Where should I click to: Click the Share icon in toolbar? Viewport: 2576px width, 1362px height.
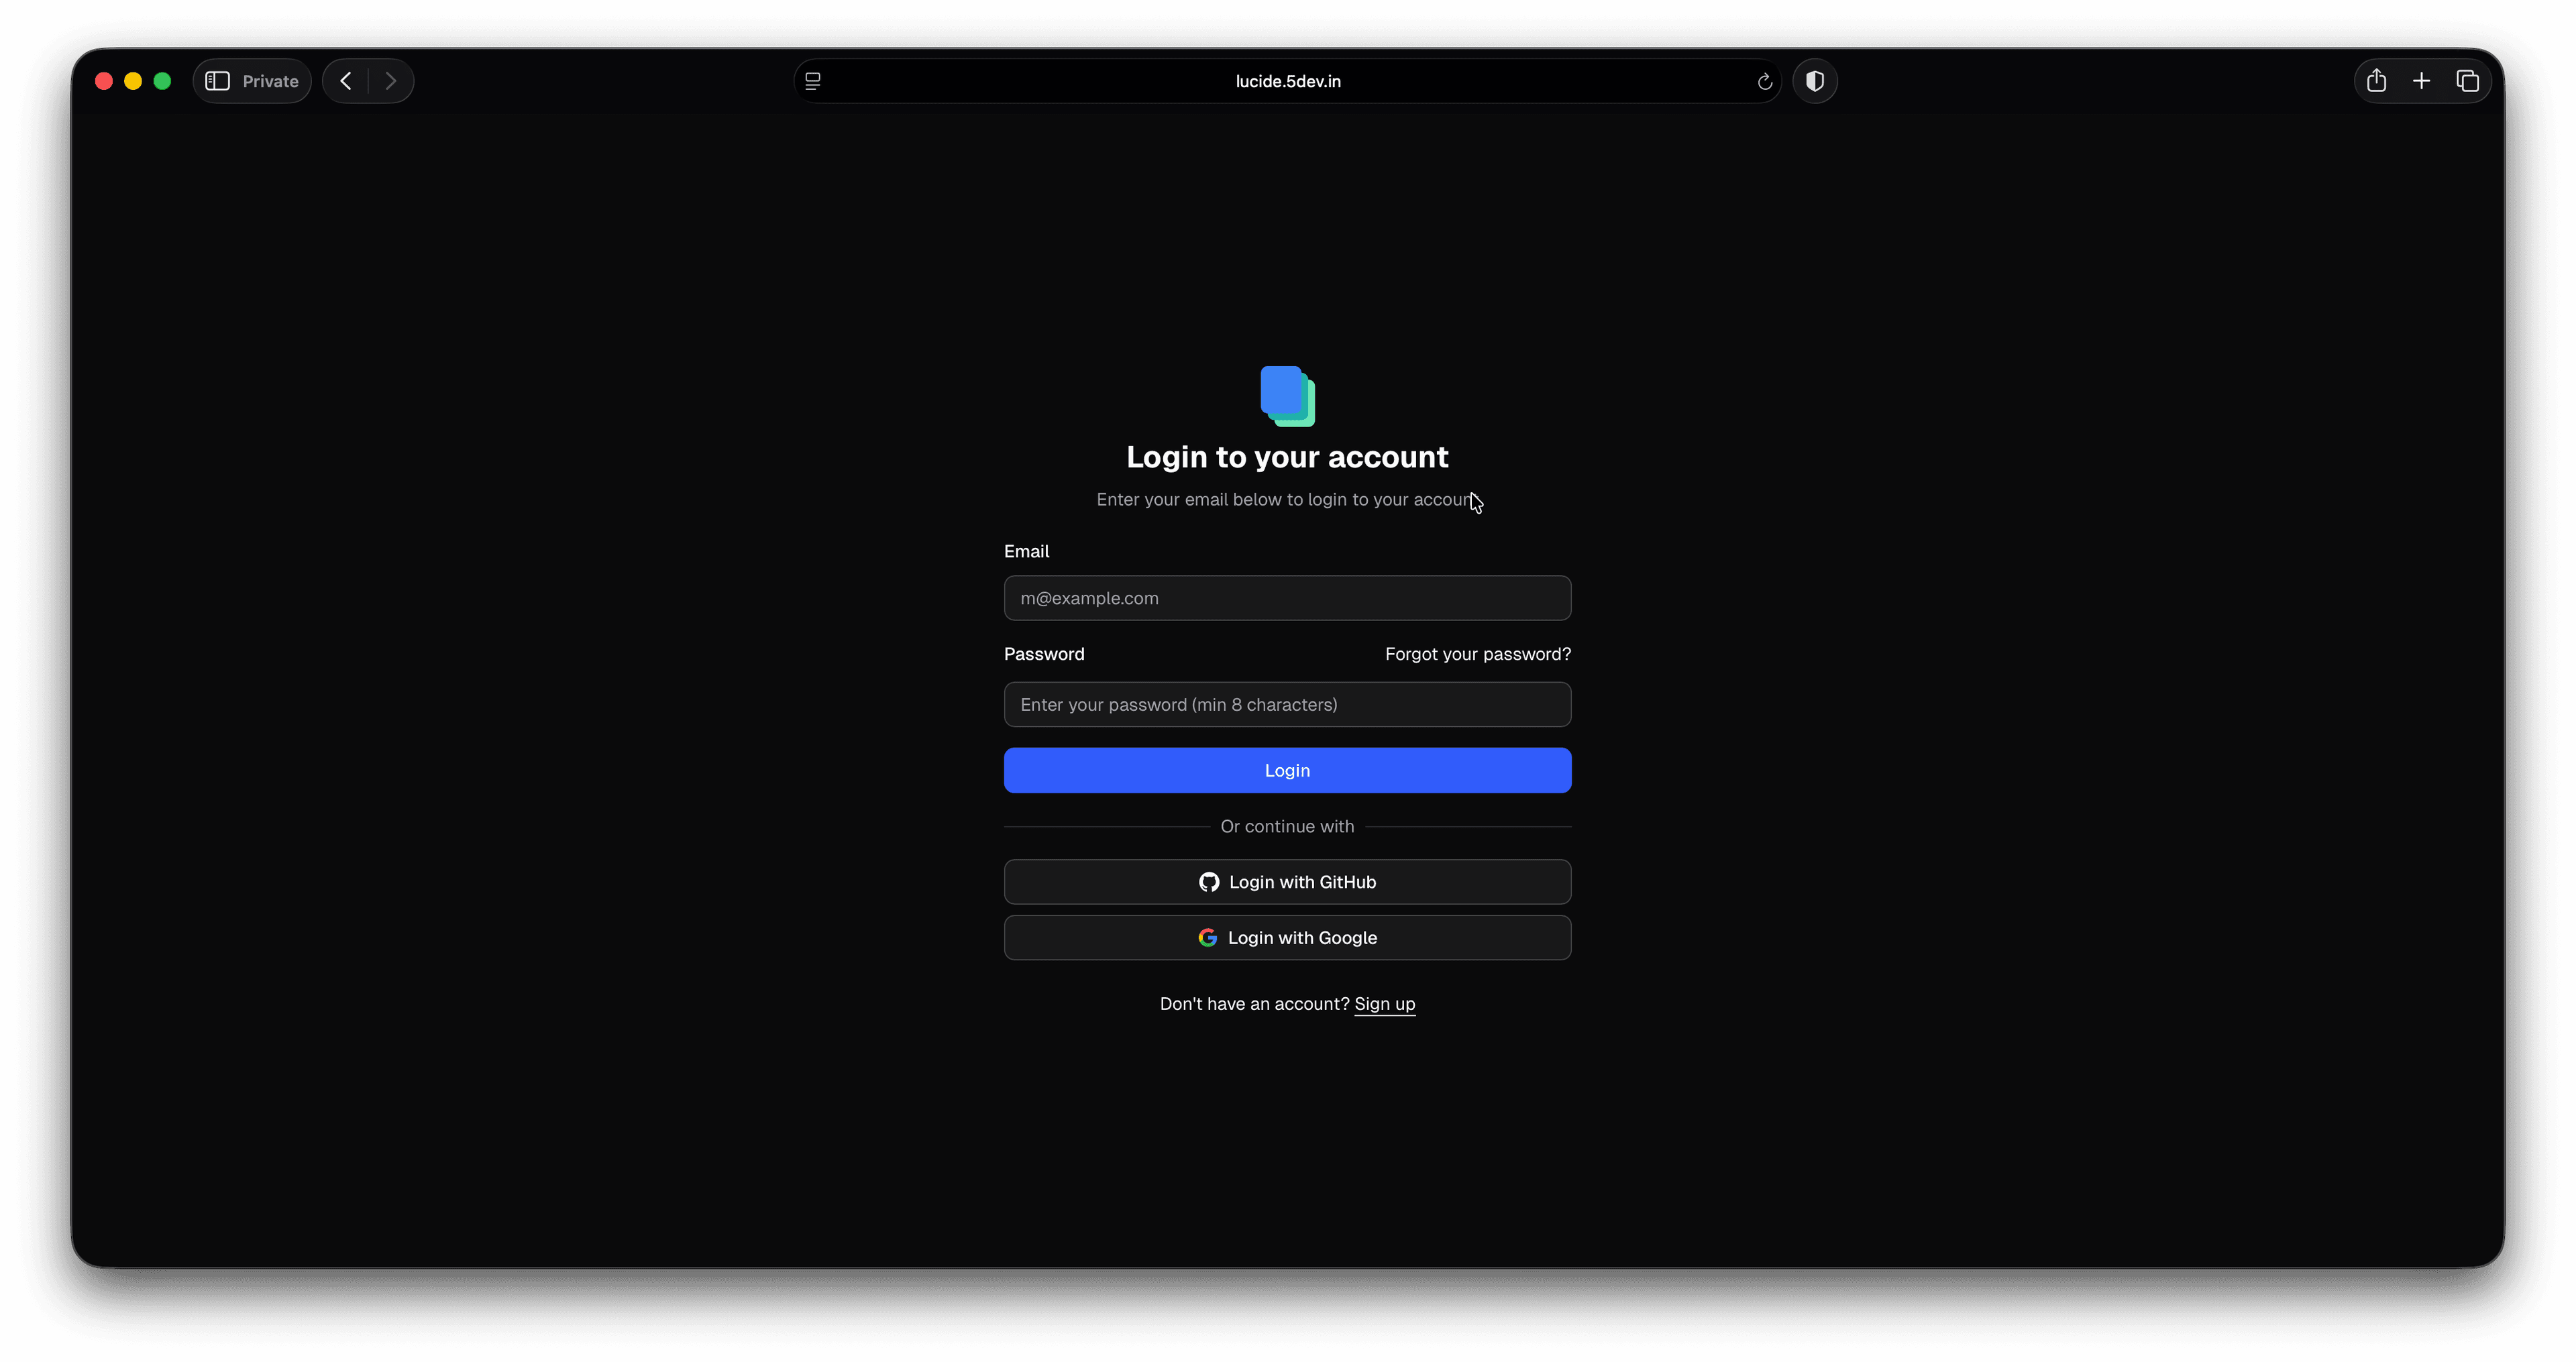[x=2376, y=81]
